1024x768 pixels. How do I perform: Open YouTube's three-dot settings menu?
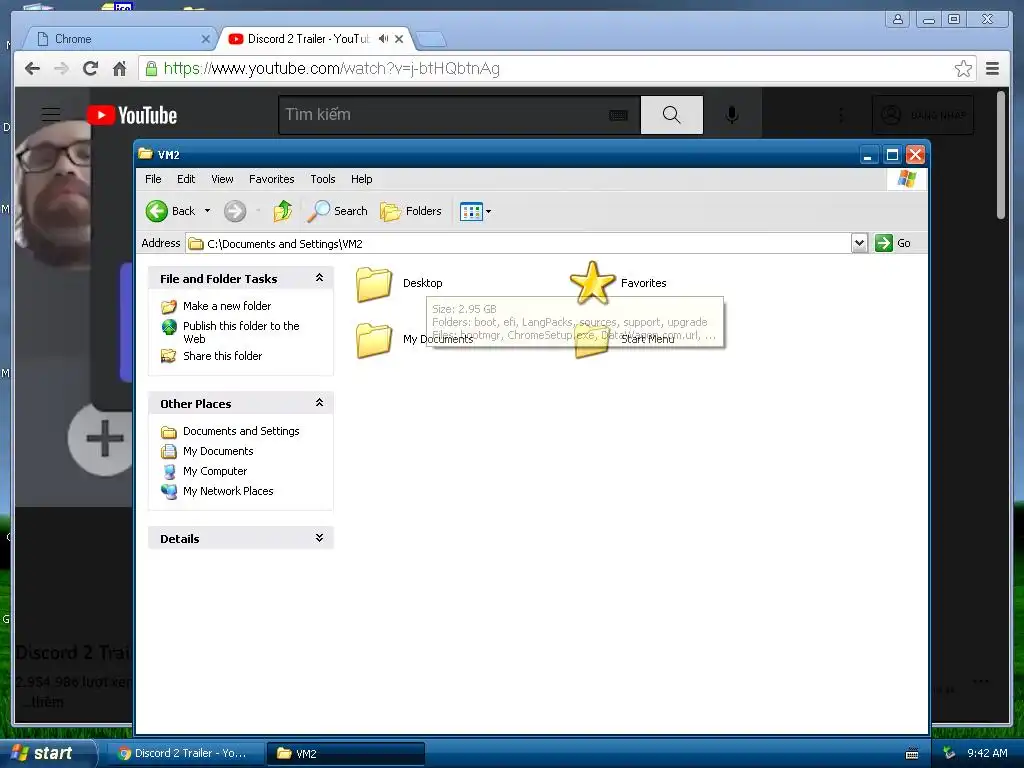pos(840,115)
